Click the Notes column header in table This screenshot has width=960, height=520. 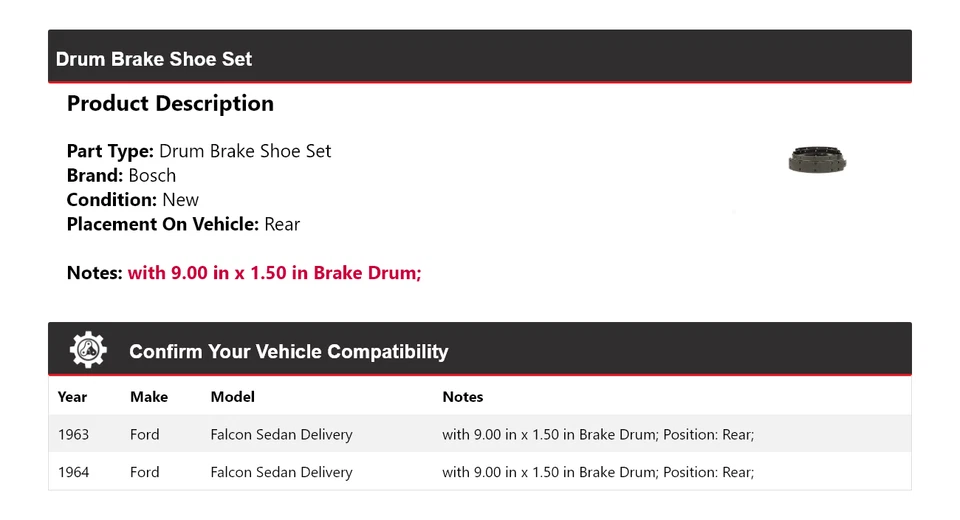[x=462, y=397]
